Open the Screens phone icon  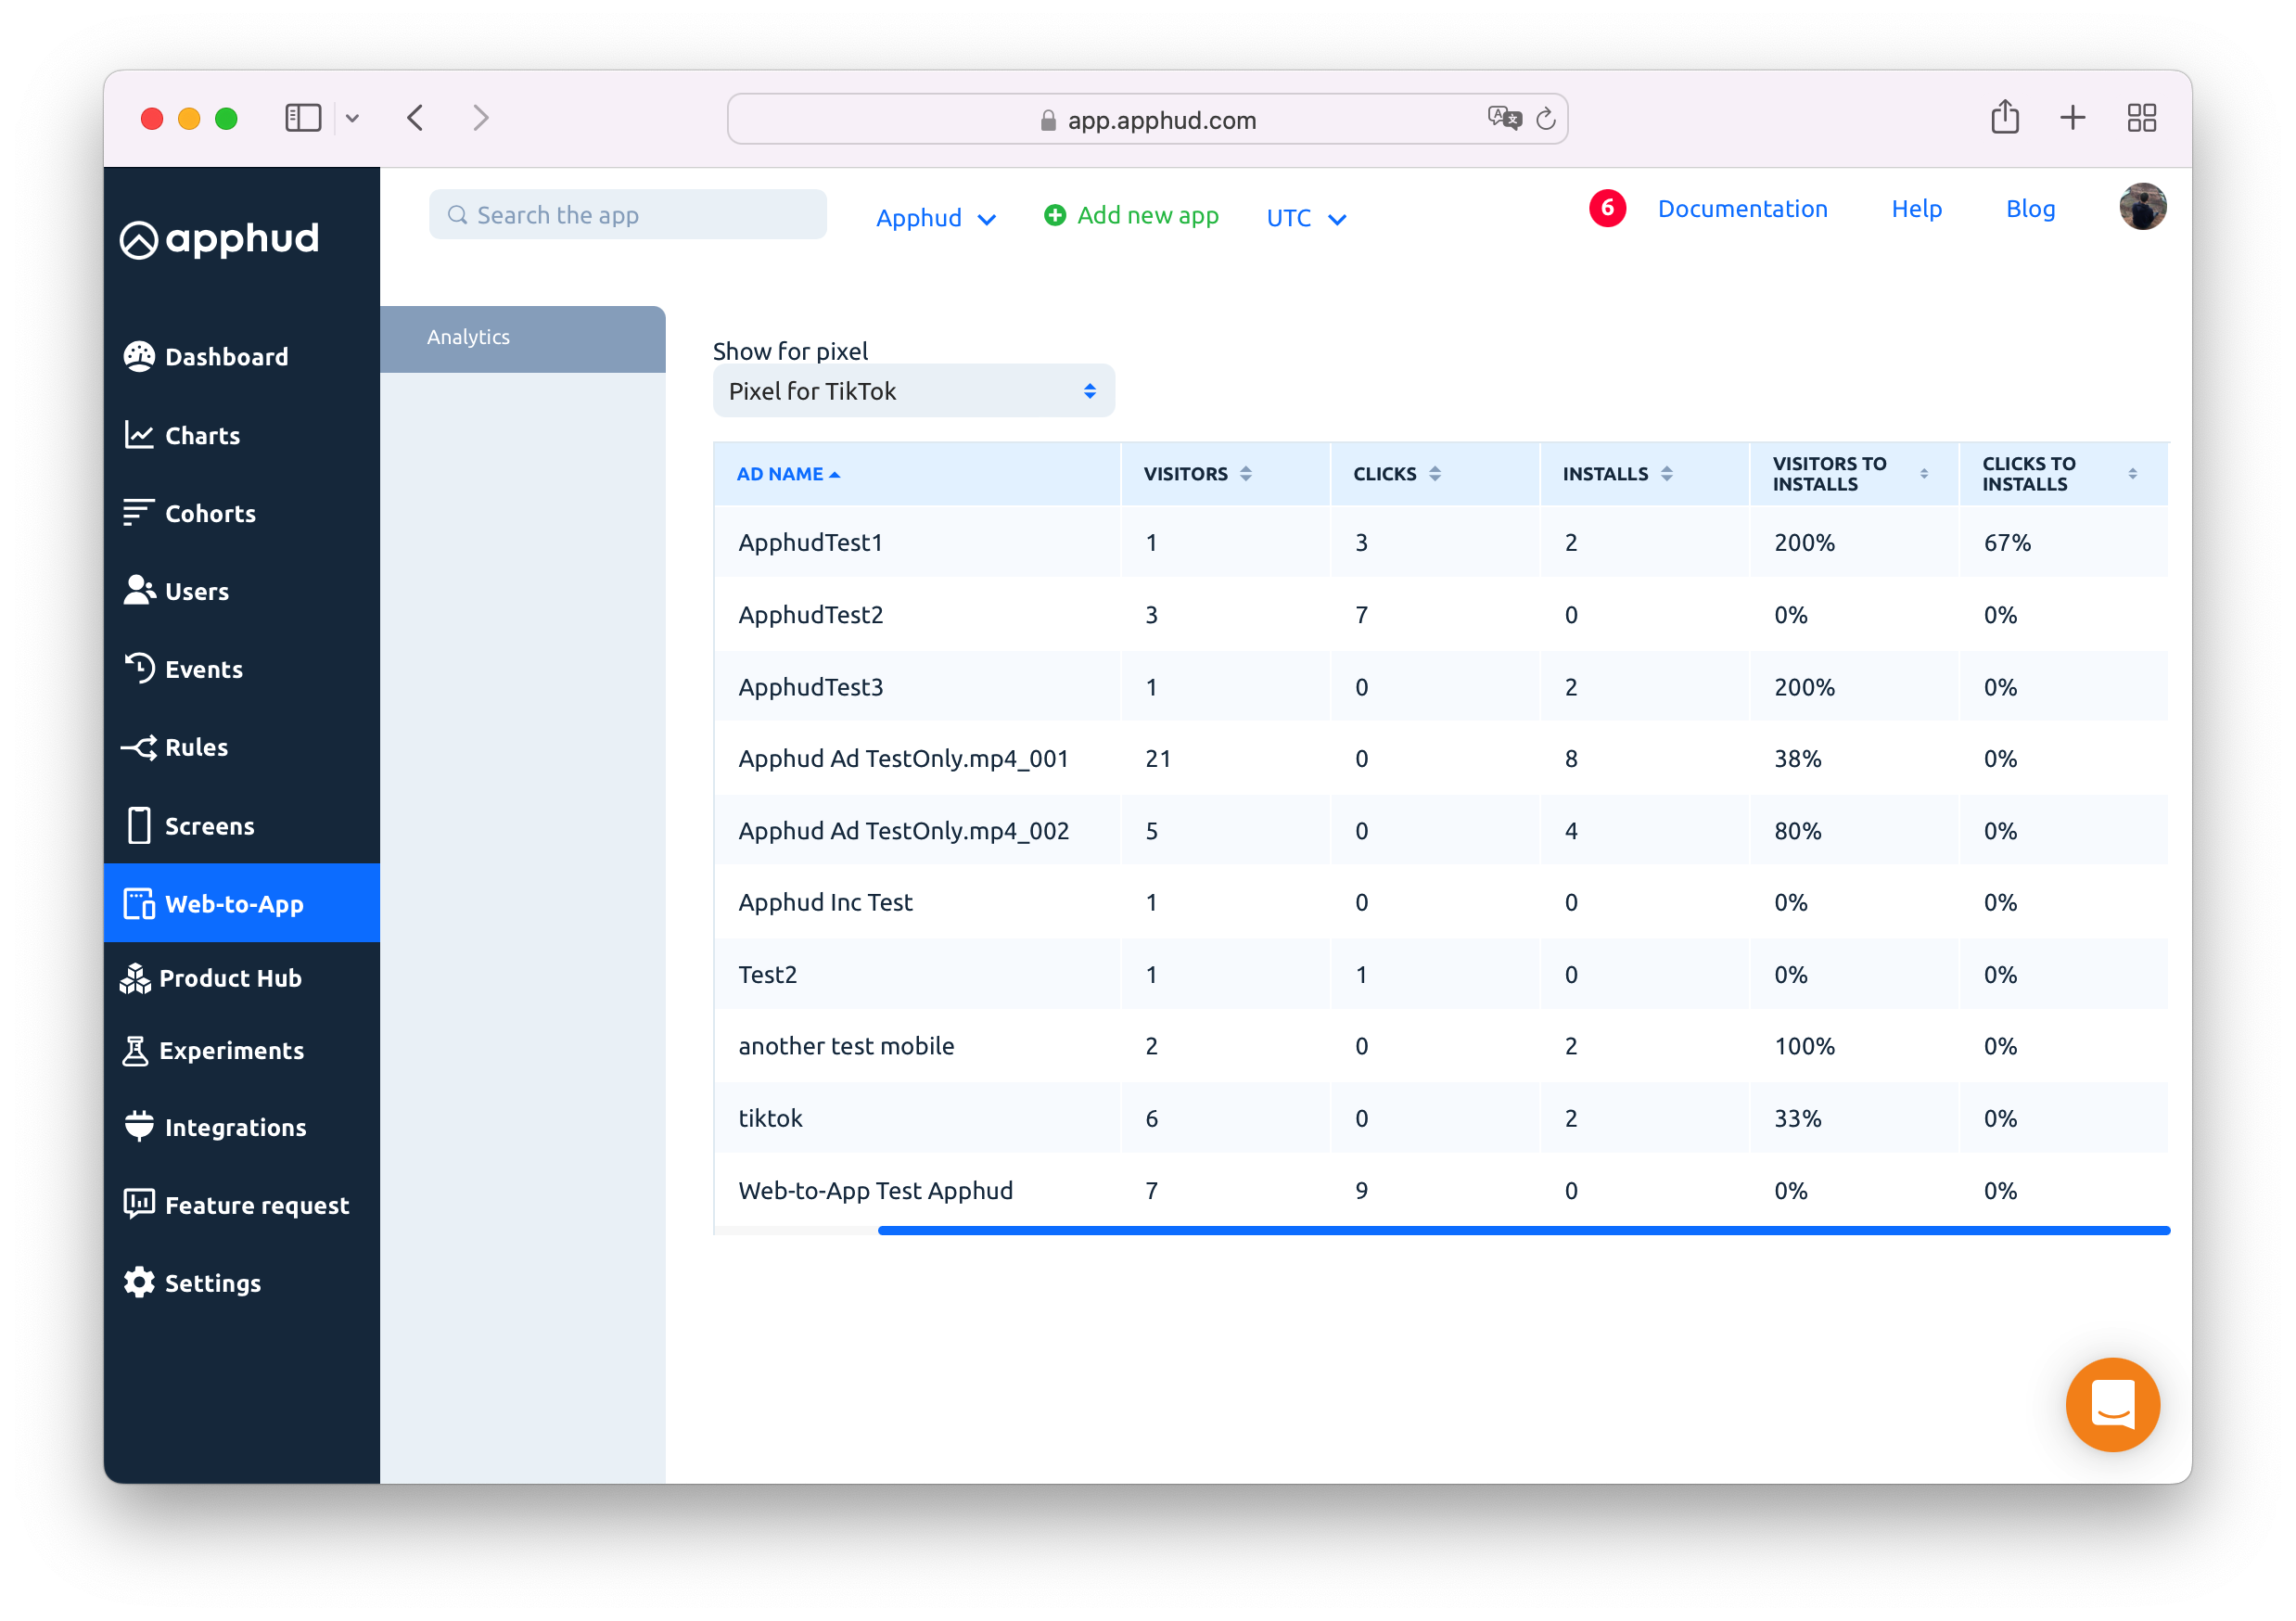pyautogui.click(x=139, y=826)
